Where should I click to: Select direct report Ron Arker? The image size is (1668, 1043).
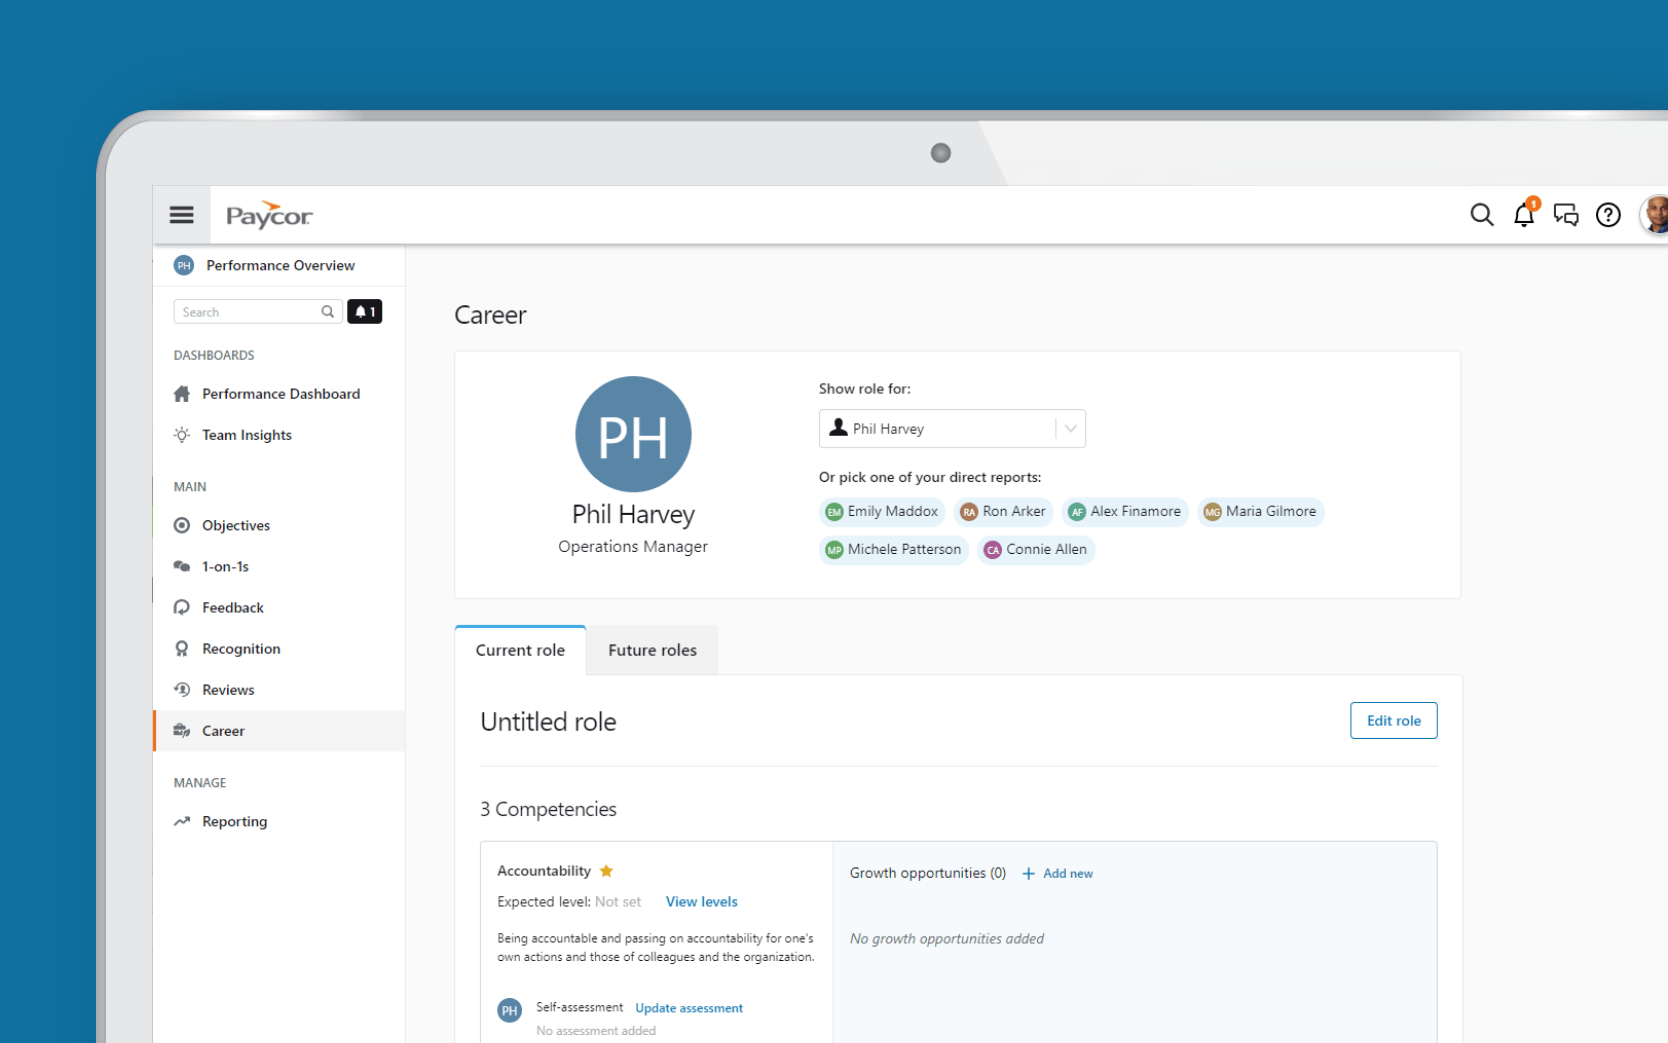click(x=1003, y=511)
